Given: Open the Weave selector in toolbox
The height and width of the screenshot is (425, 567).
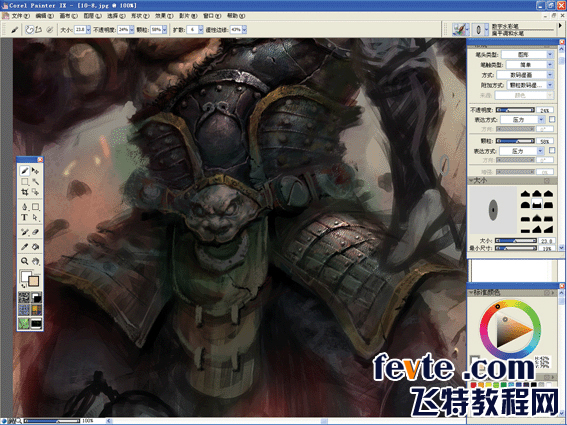Looking at the screenshot, I should pos(36,310).
